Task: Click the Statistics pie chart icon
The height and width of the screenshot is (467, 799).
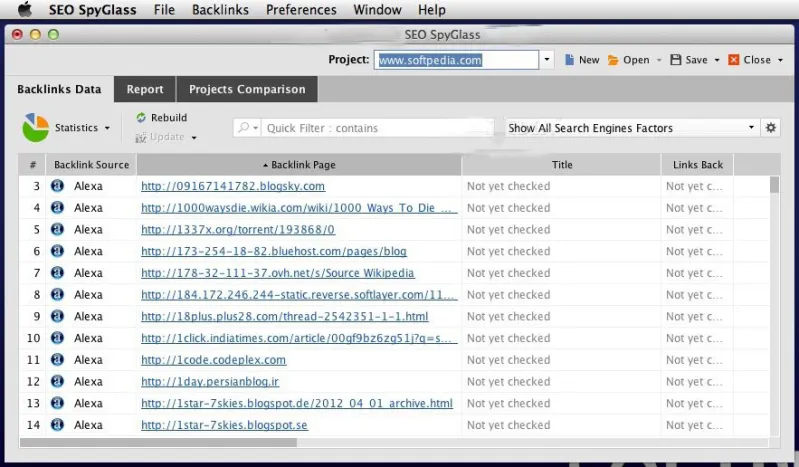Action: click(x=35, y=127)
